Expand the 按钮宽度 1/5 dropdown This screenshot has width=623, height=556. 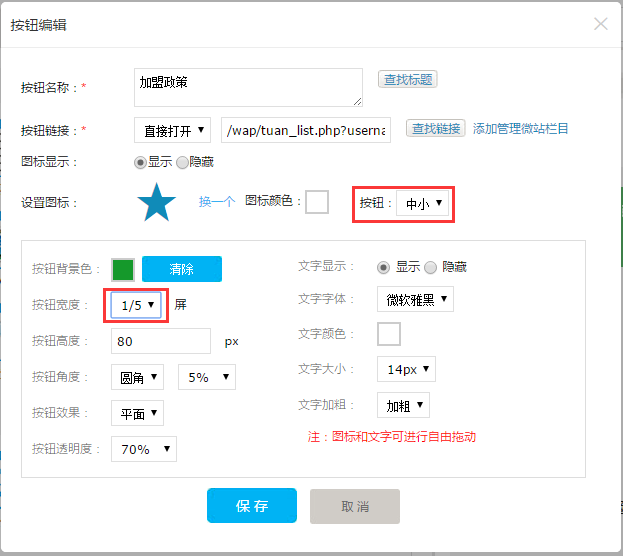click(x=136, y=305)
